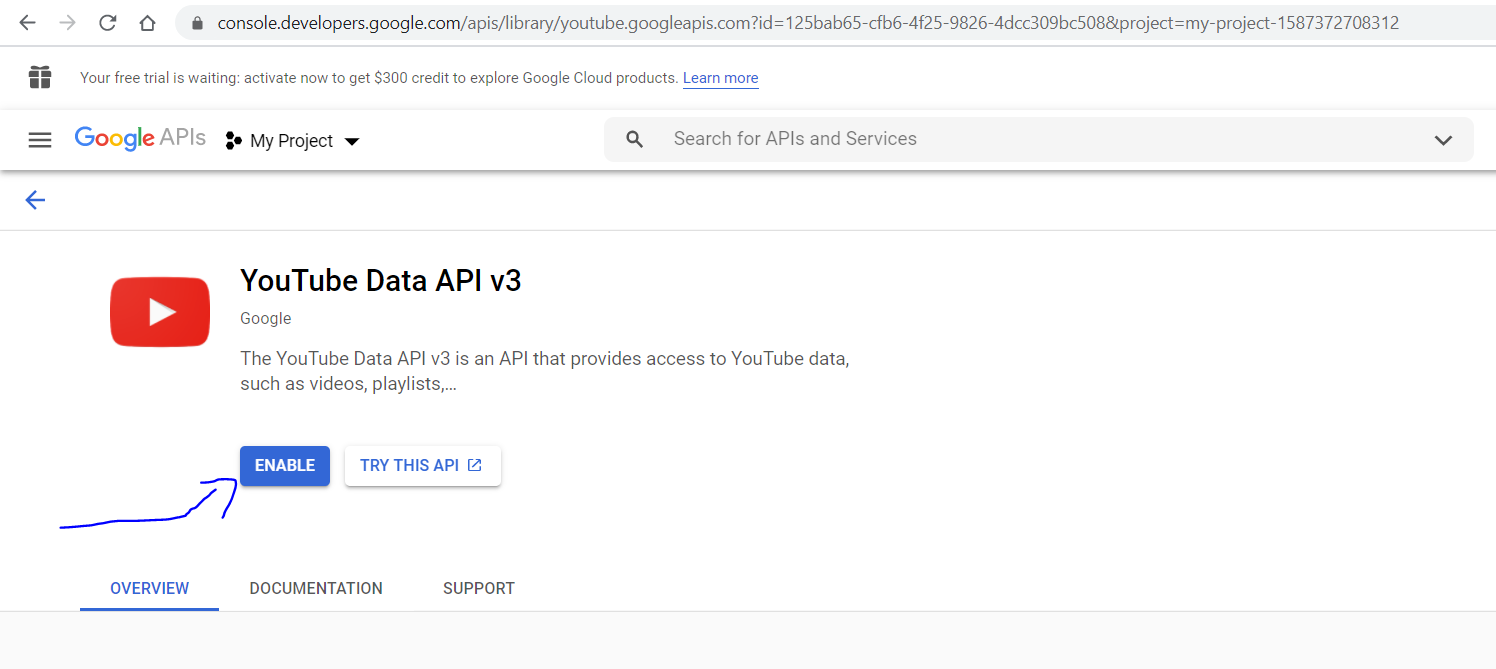Switch to the DOCUMENTATION tab
1496x669 pixels.
(316, 588)
